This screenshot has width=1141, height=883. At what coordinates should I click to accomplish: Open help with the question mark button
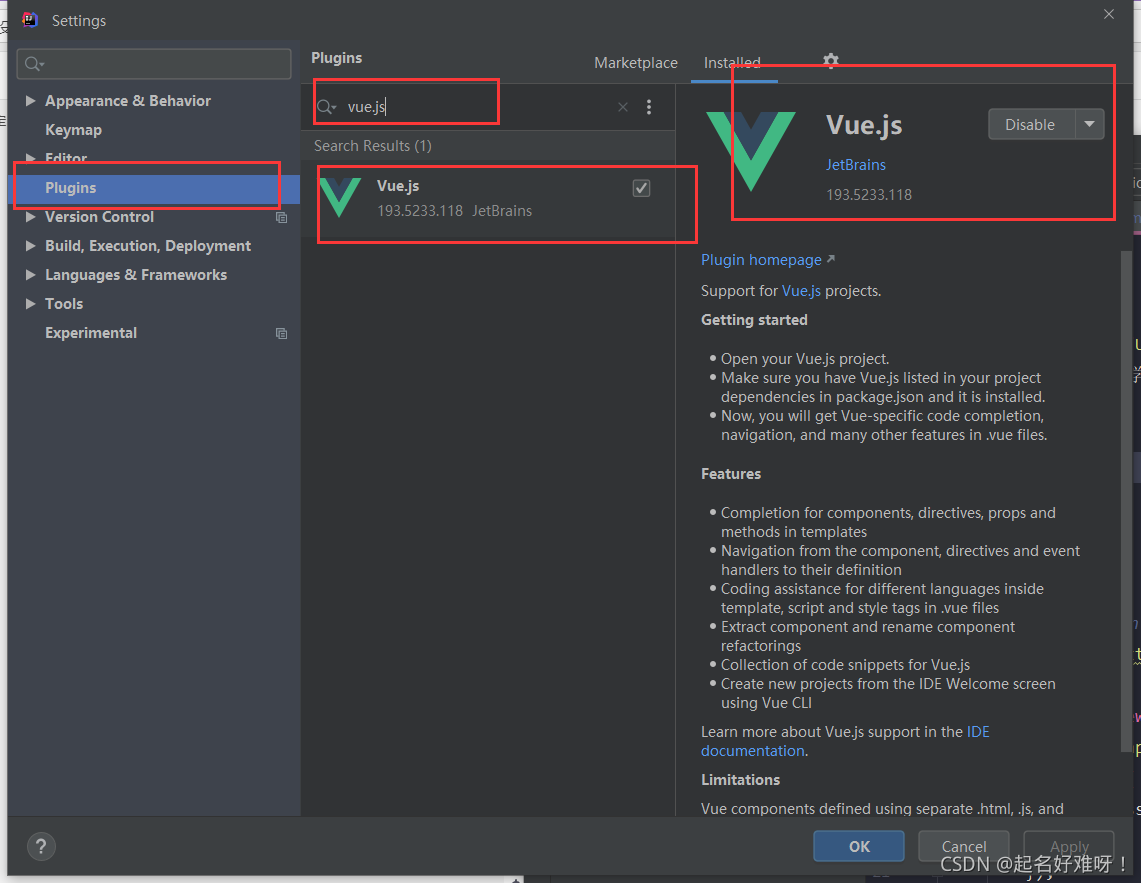pyautogui.click(x=41, y=846)
